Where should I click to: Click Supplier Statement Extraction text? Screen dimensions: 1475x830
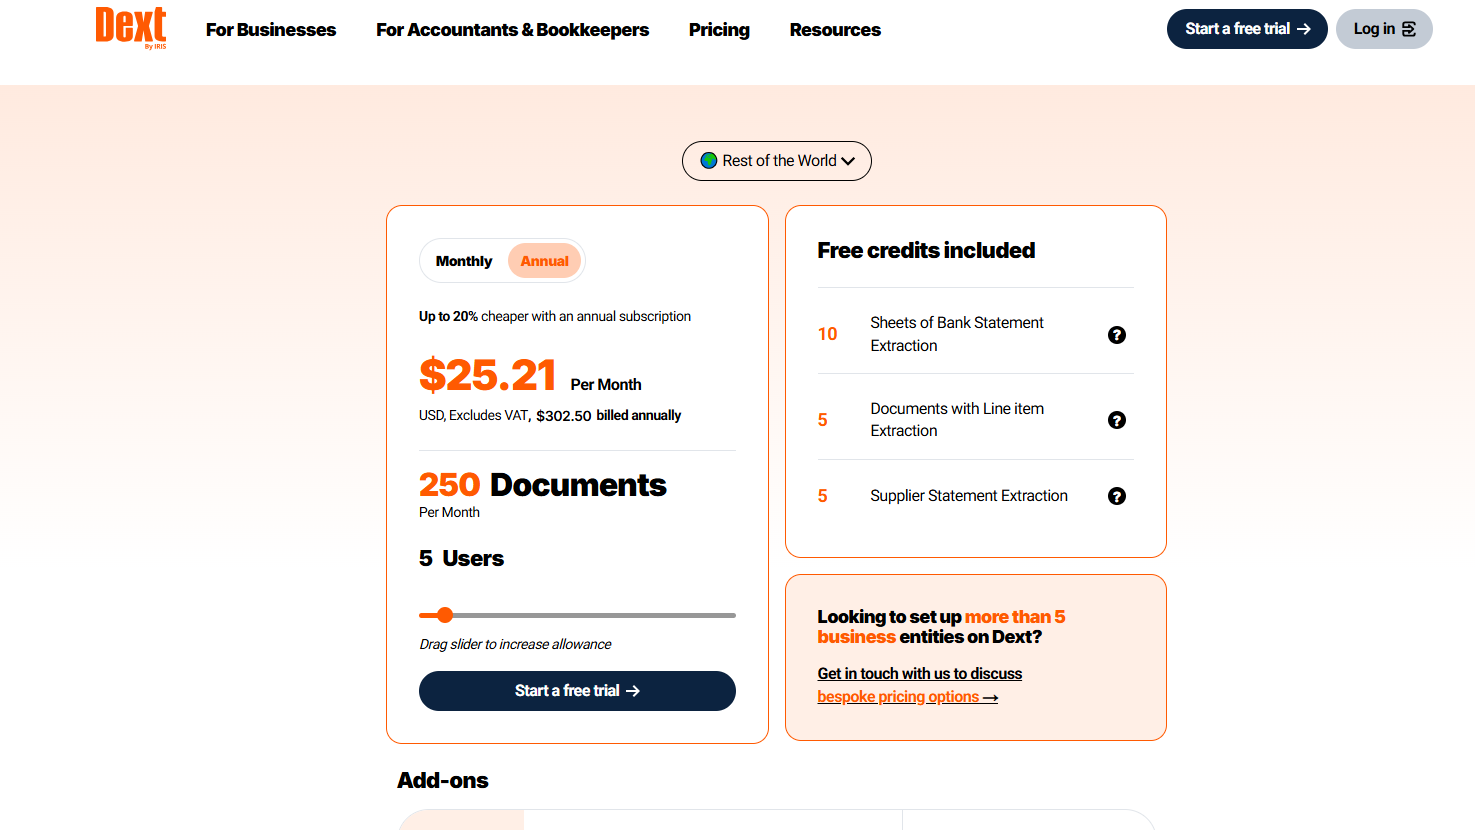pyautogui.click(x=969, y=496)
